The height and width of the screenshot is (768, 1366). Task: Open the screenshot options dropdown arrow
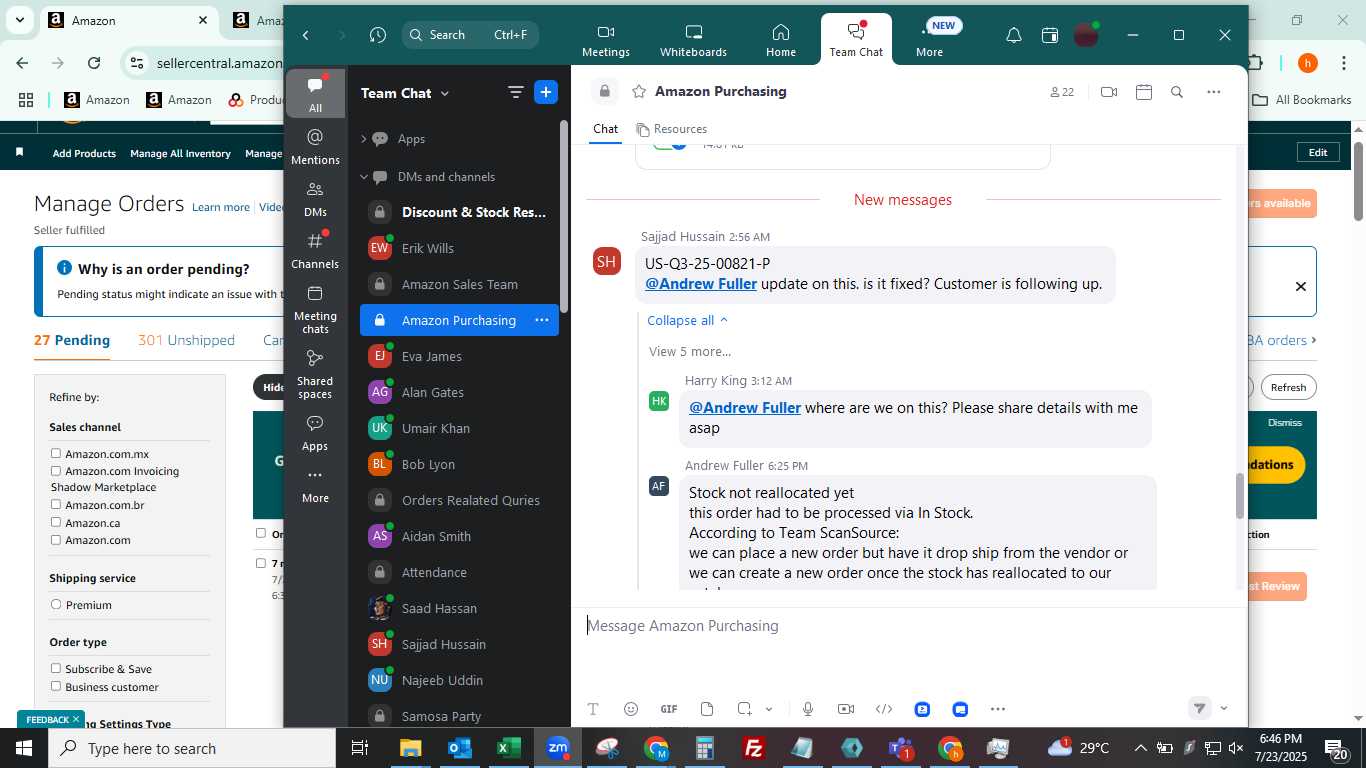769,709
